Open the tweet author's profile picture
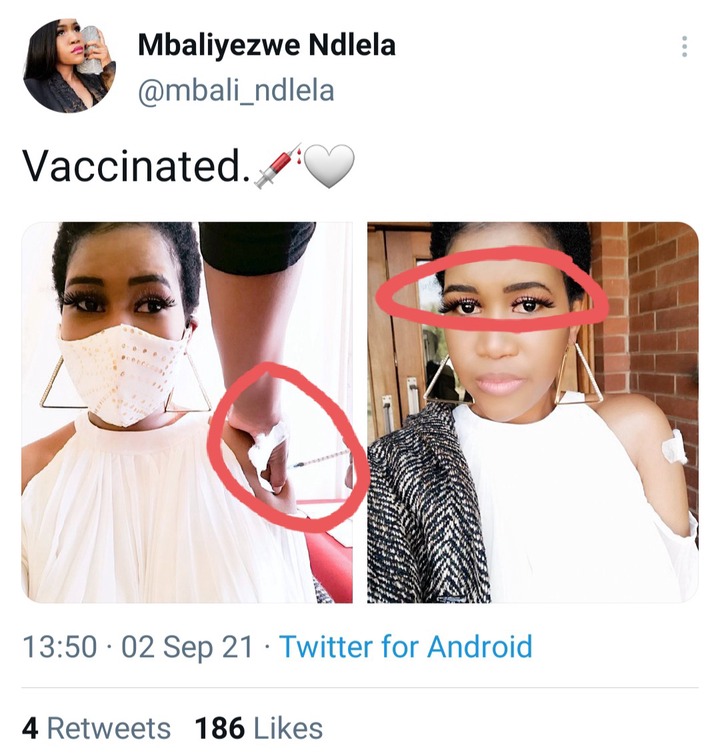Image resolution: width=720 pixels, height=753 pixels. pos(69,65)
